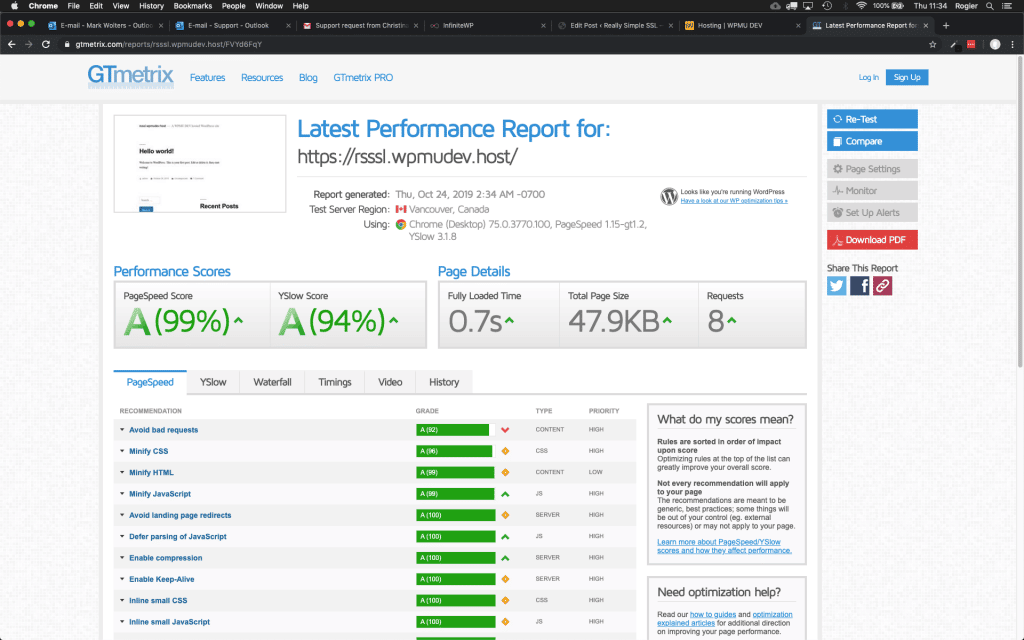Click green up arrow for Enable compression
Screen dimensions: 1024x640
[x=505, y=558]
